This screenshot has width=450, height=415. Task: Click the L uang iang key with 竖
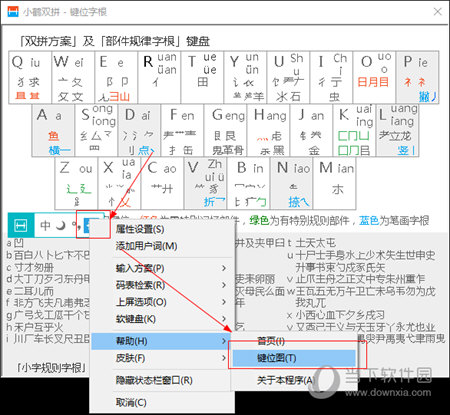point(397,130)
